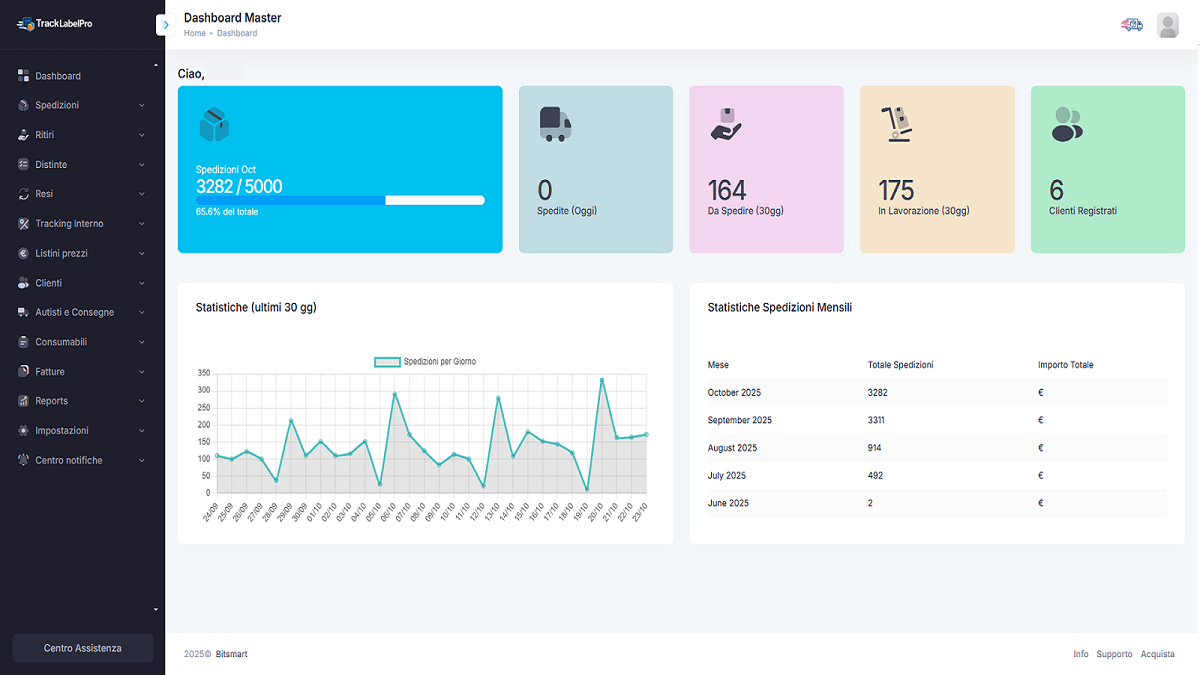Click the Resi returns icon

[24, 194]
